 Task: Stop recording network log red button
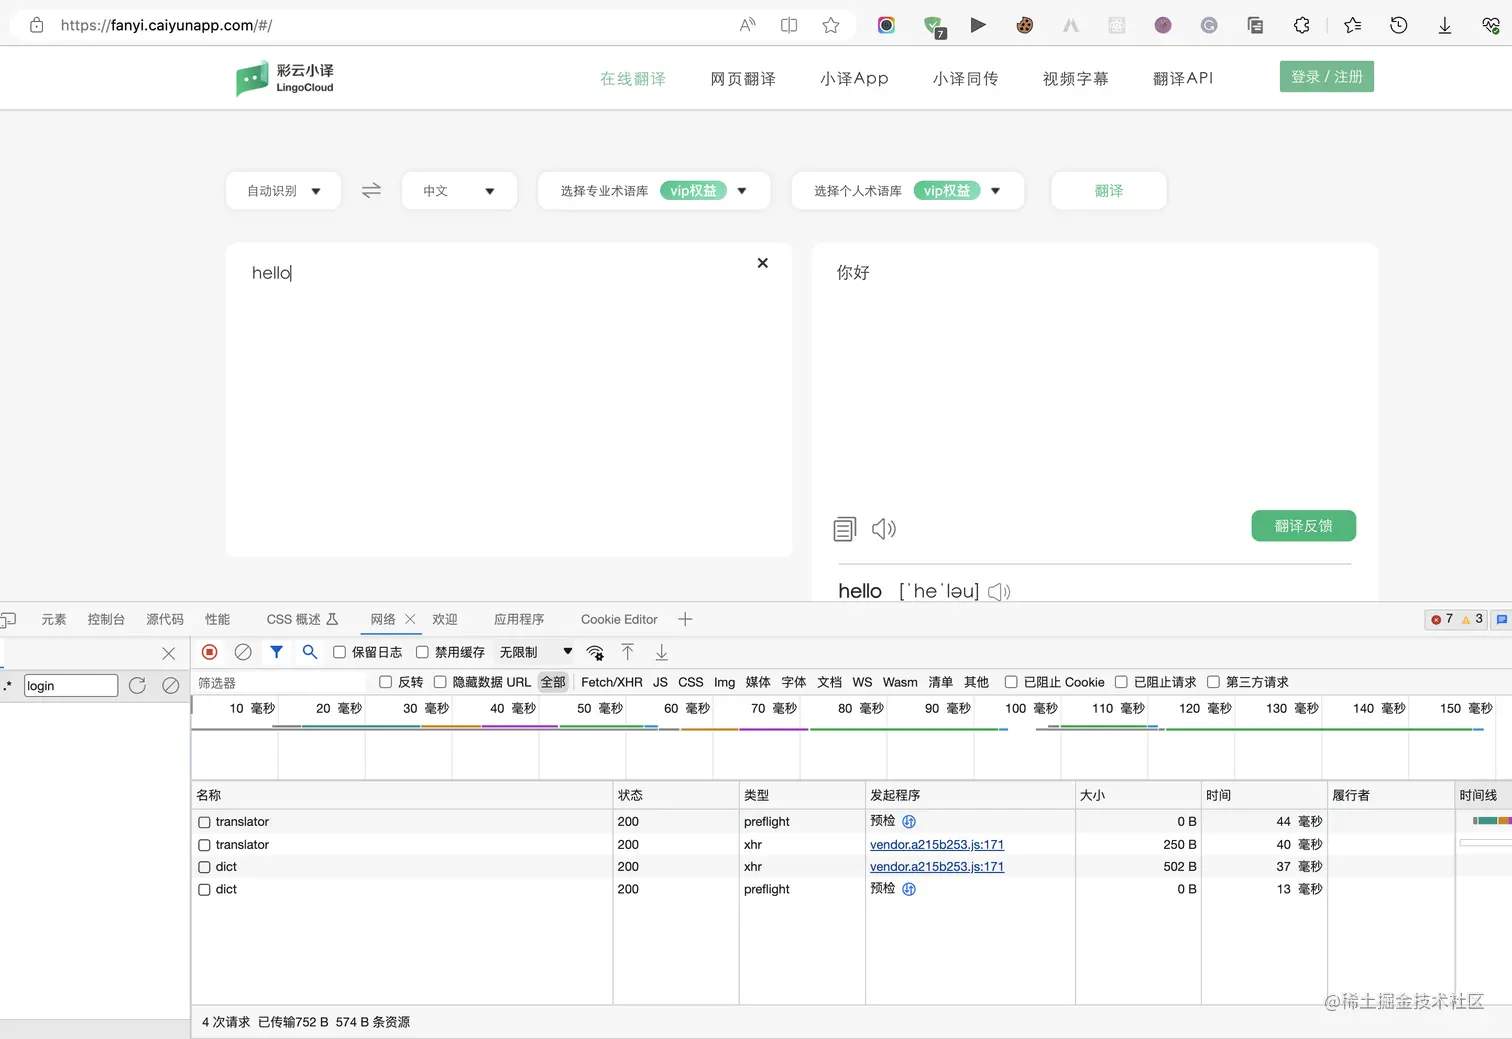click(210, 652)
